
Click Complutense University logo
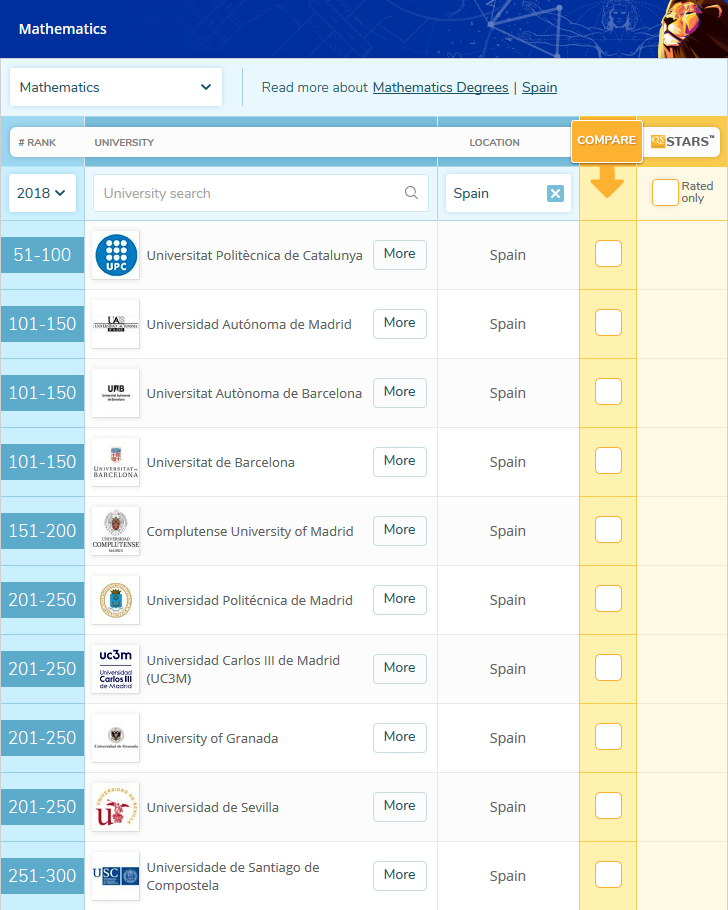click(116, 531)
